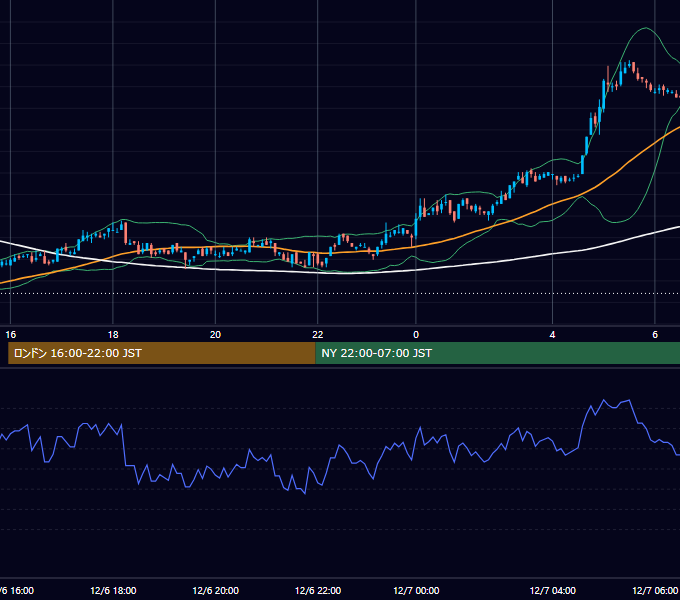680x600 pixels.
Task: Click the hour 0 axis label
Action: tap(416, 335)
